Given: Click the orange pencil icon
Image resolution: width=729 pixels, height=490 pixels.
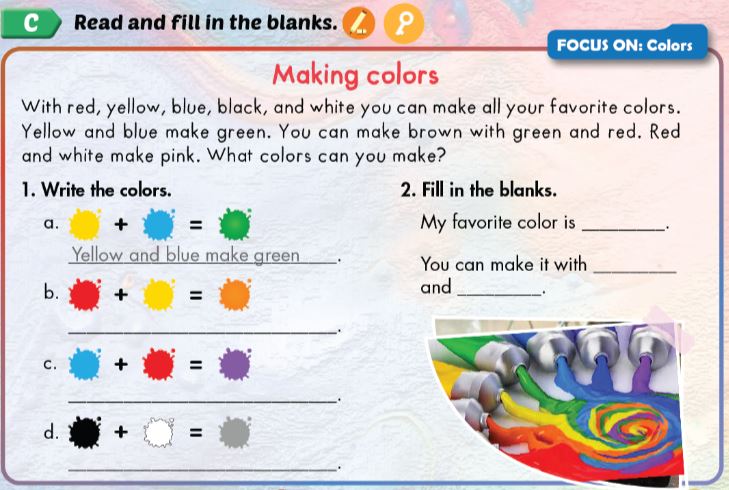Looking at the screenshot, I should 355,23.
